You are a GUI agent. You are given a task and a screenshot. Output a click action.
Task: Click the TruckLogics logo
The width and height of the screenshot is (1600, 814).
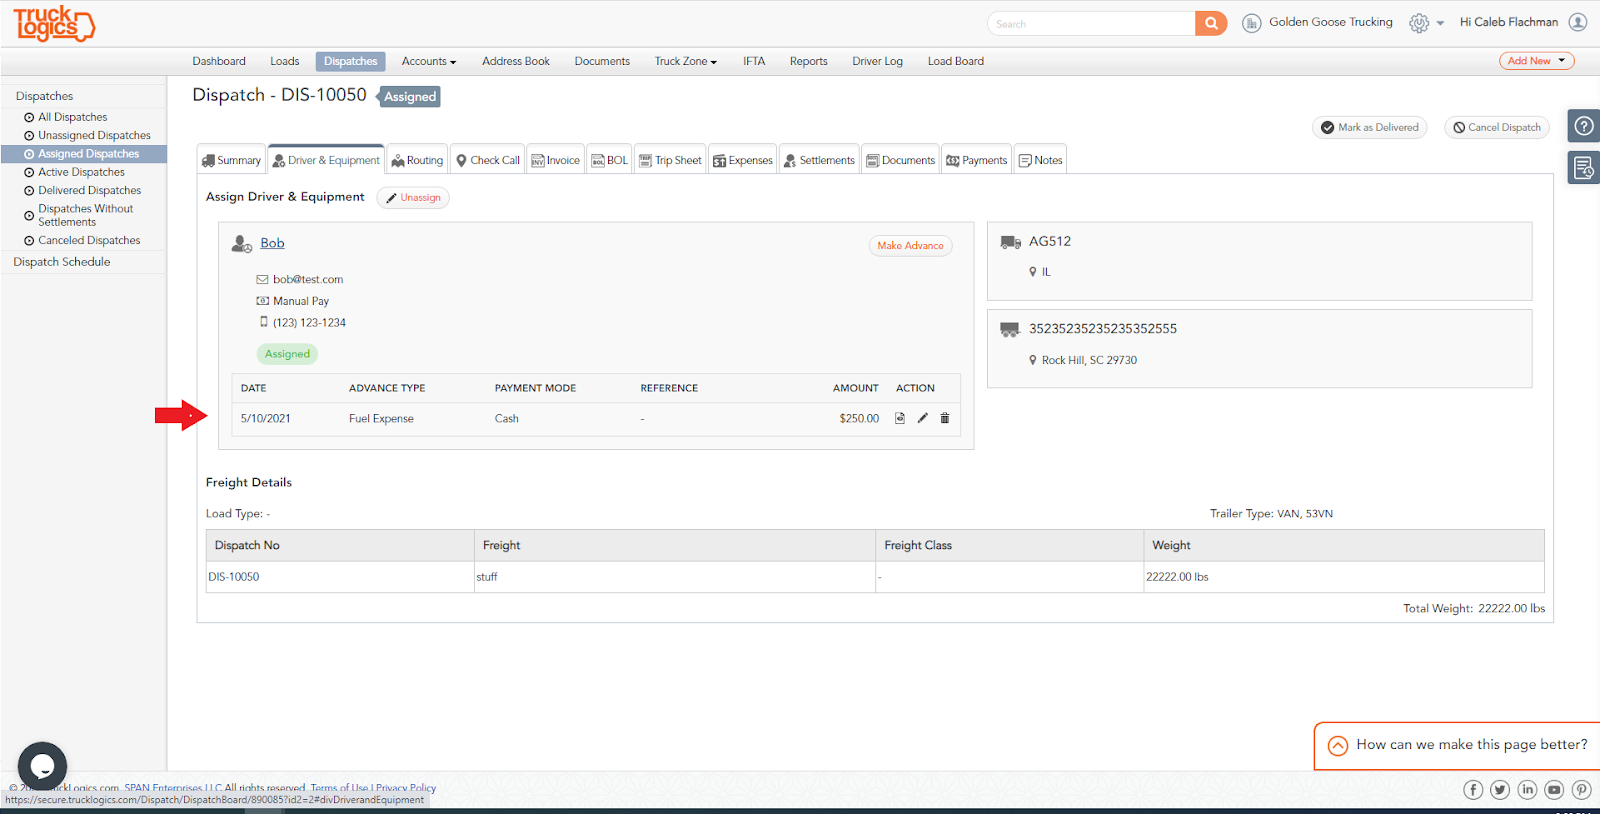(x=54, y=23)
